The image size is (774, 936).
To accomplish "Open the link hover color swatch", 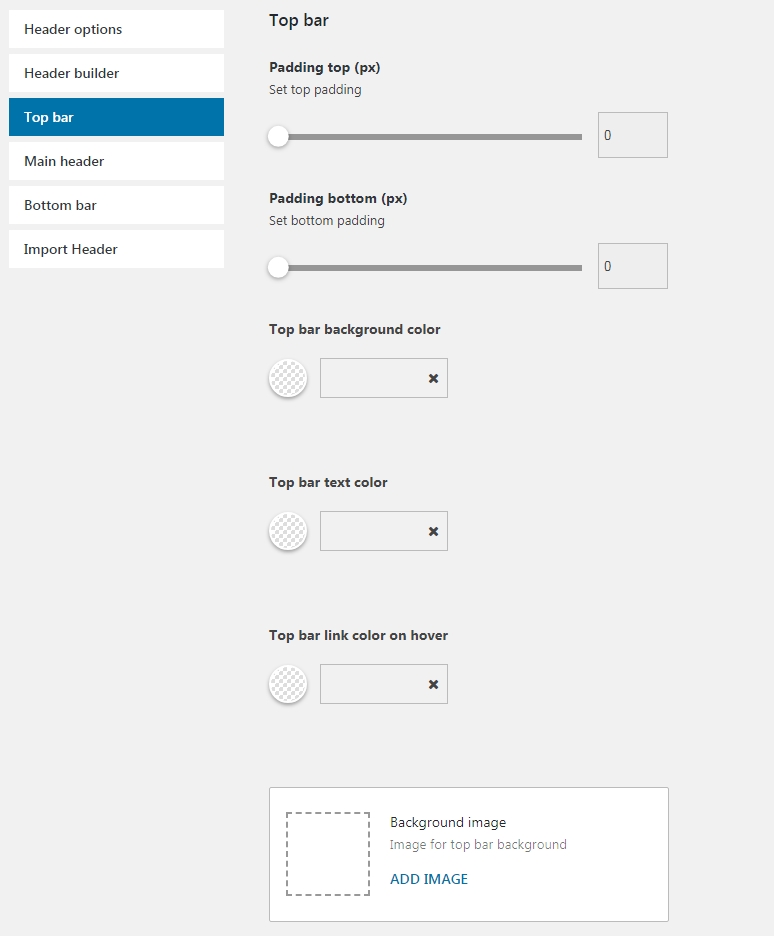I will [288, 683].
